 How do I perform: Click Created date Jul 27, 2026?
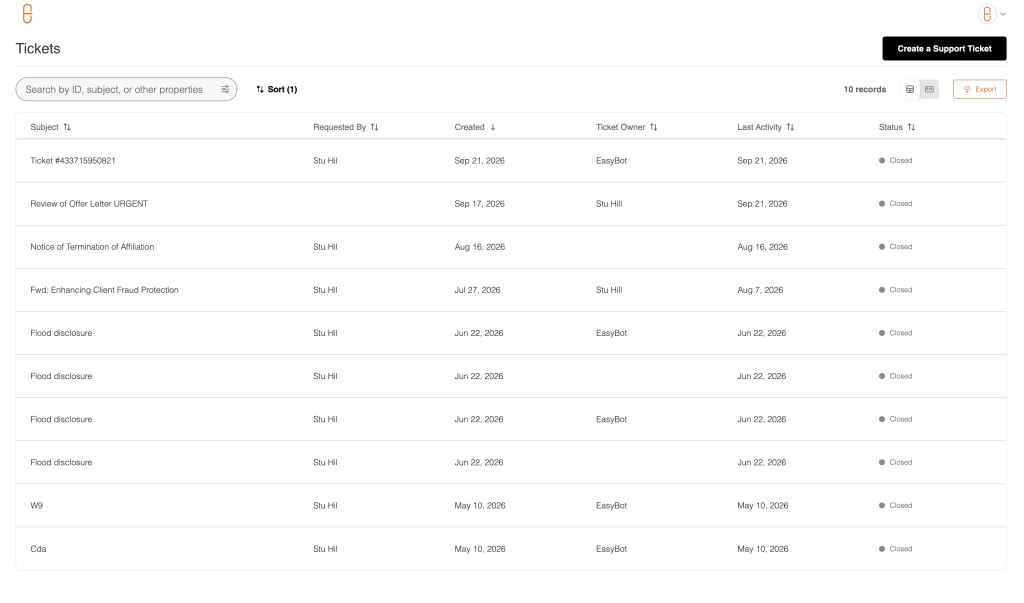click(x=477, y=290)
